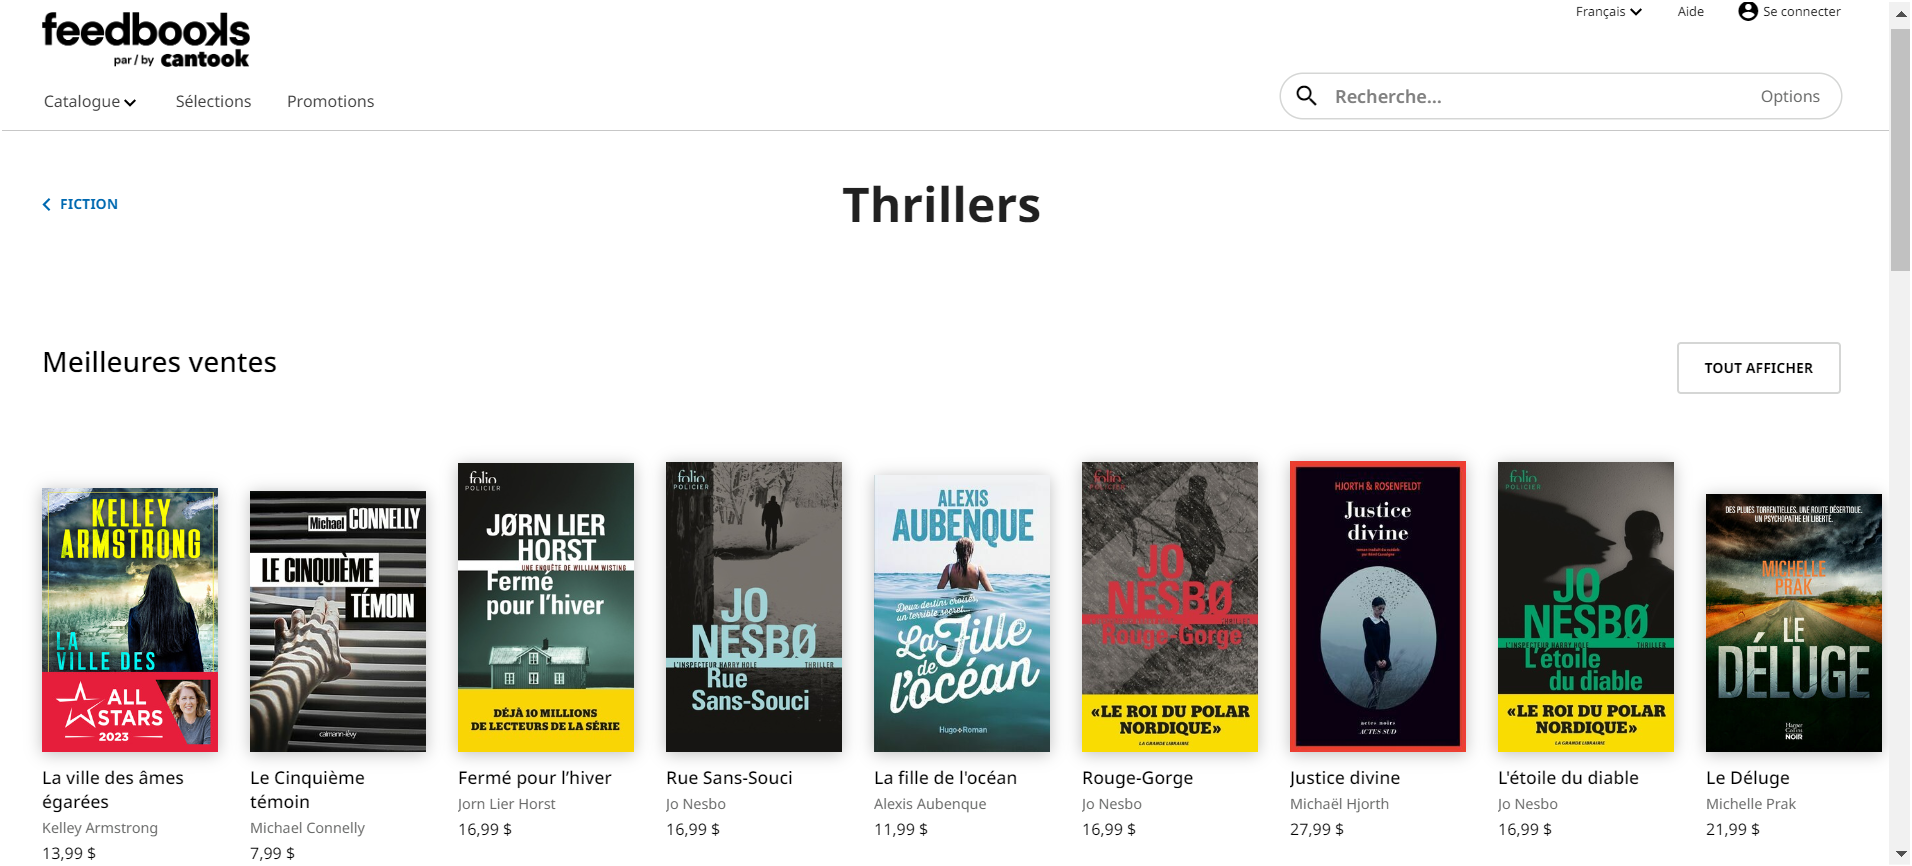This screenshot has width=1912, height=866.
Task: Open Rue Sans-Souci book cover
Action: 754,607
